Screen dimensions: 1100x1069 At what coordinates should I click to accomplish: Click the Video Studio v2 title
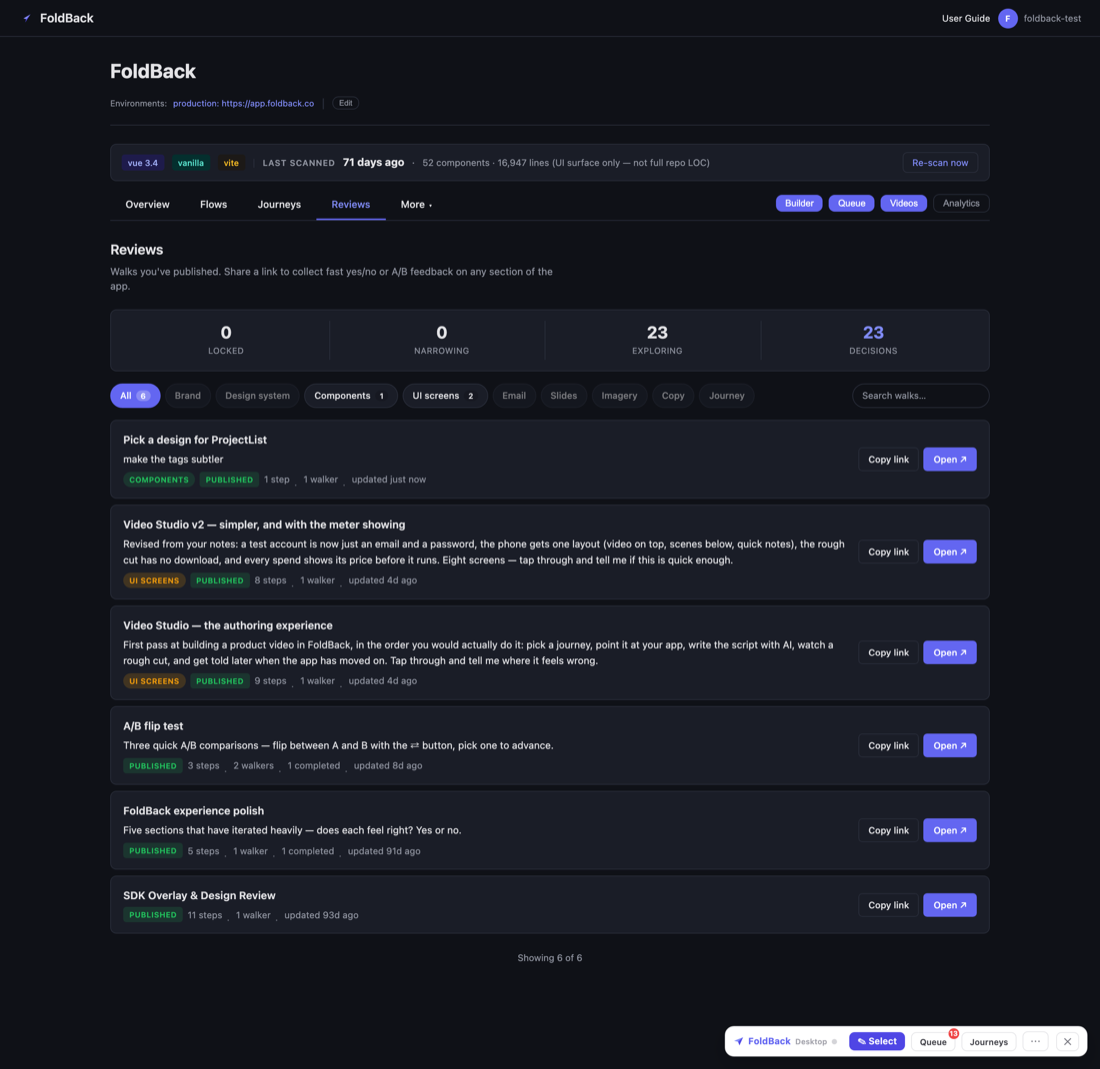[264, 525]
